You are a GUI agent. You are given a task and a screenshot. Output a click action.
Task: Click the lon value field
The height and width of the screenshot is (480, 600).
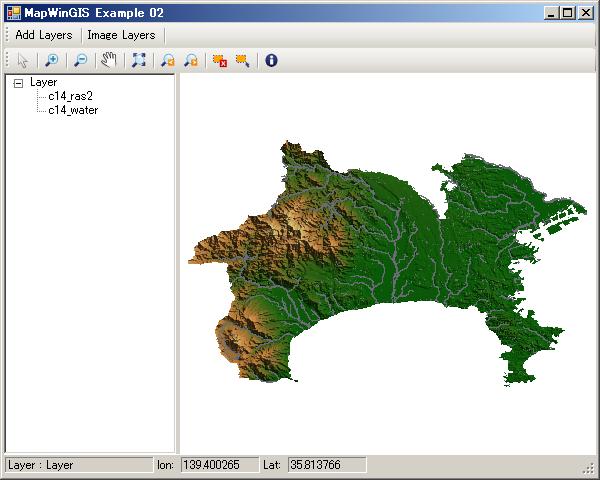click(218, 465)
